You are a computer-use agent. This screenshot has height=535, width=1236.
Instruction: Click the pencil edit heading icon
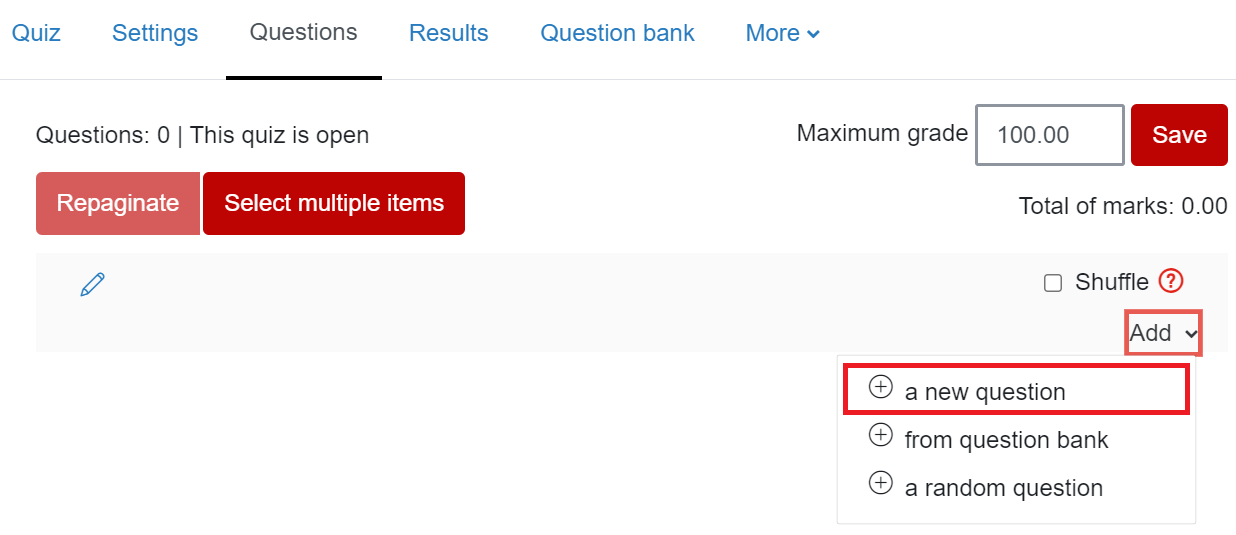click(92, 285)
